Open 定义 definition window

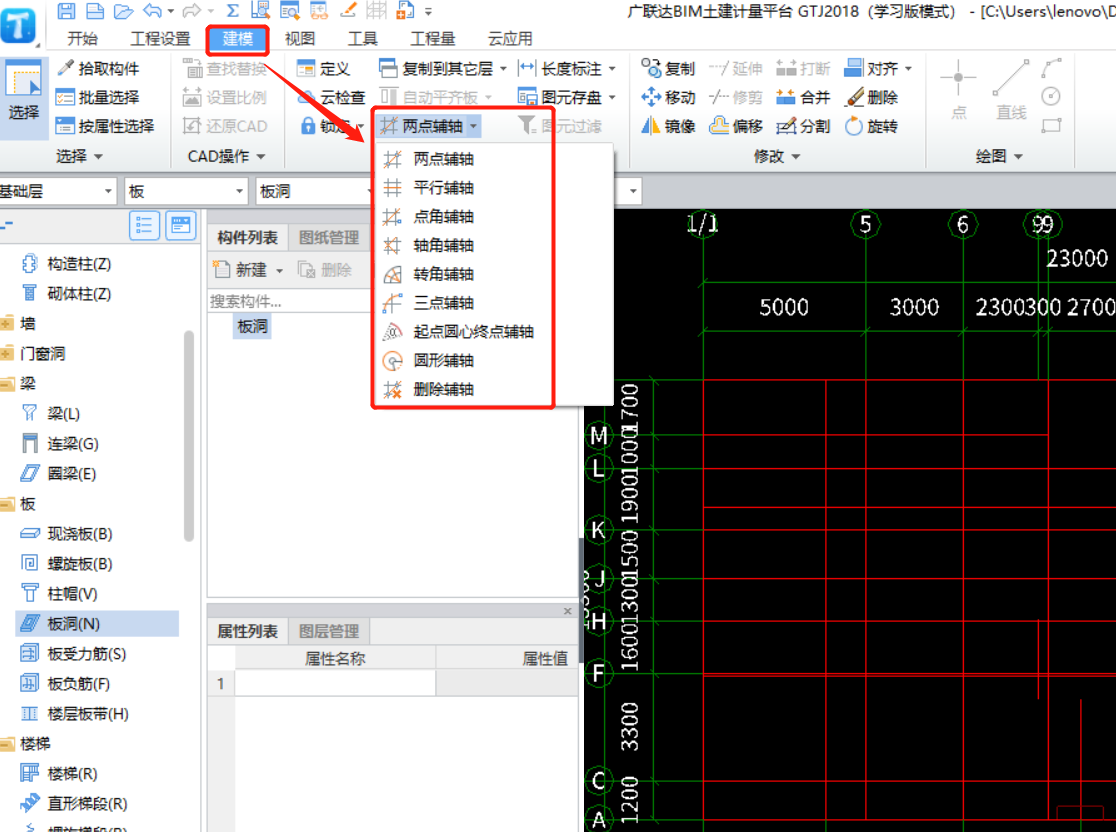pyautogui.click(x=324, y=68)
